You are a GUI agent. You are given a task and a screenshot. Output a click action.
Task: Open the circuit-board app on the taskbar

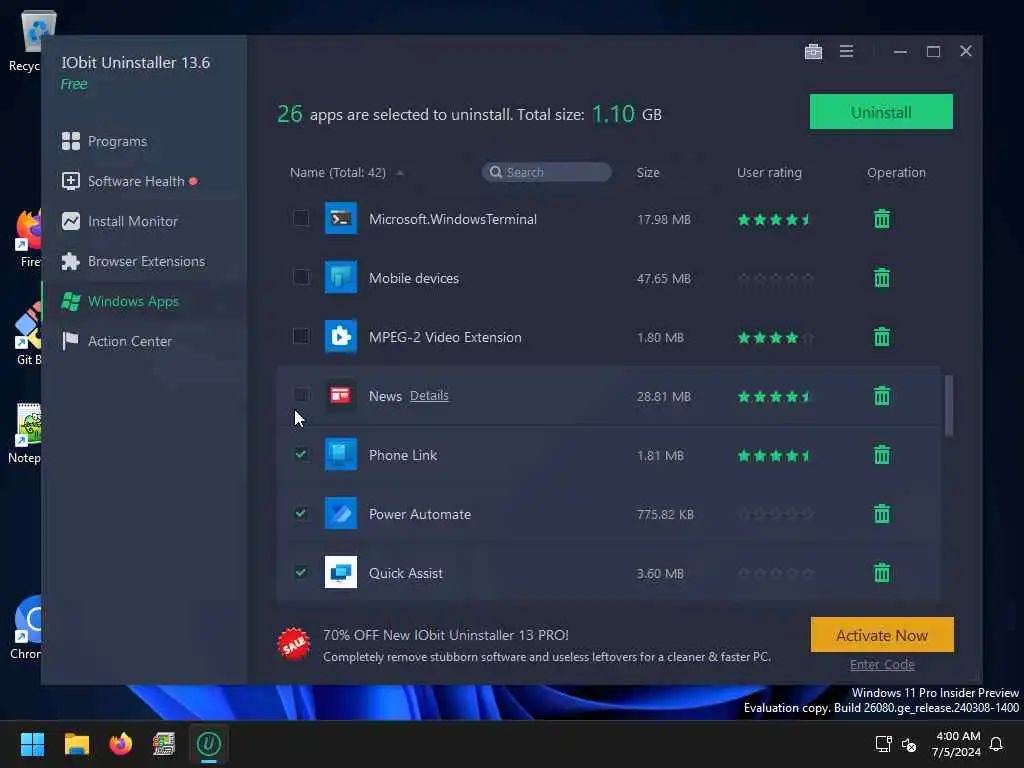[164, 744]
